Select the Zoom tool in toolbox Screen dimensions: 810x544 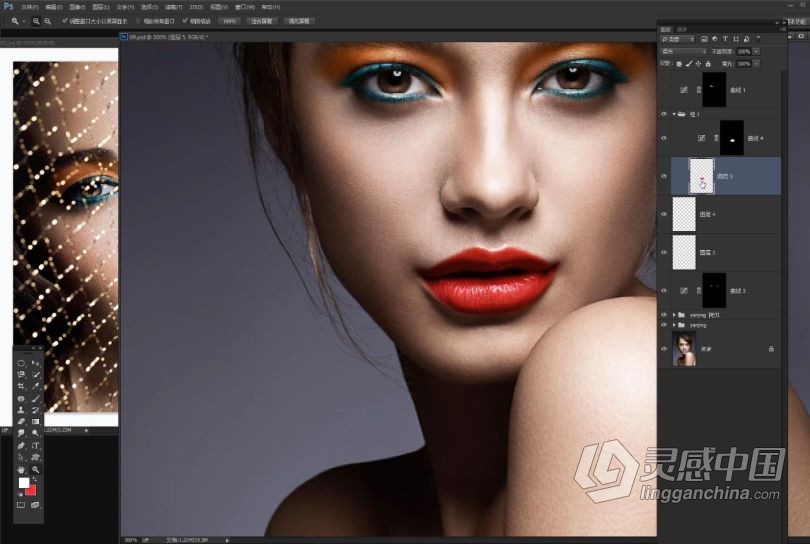pos(35,470)
